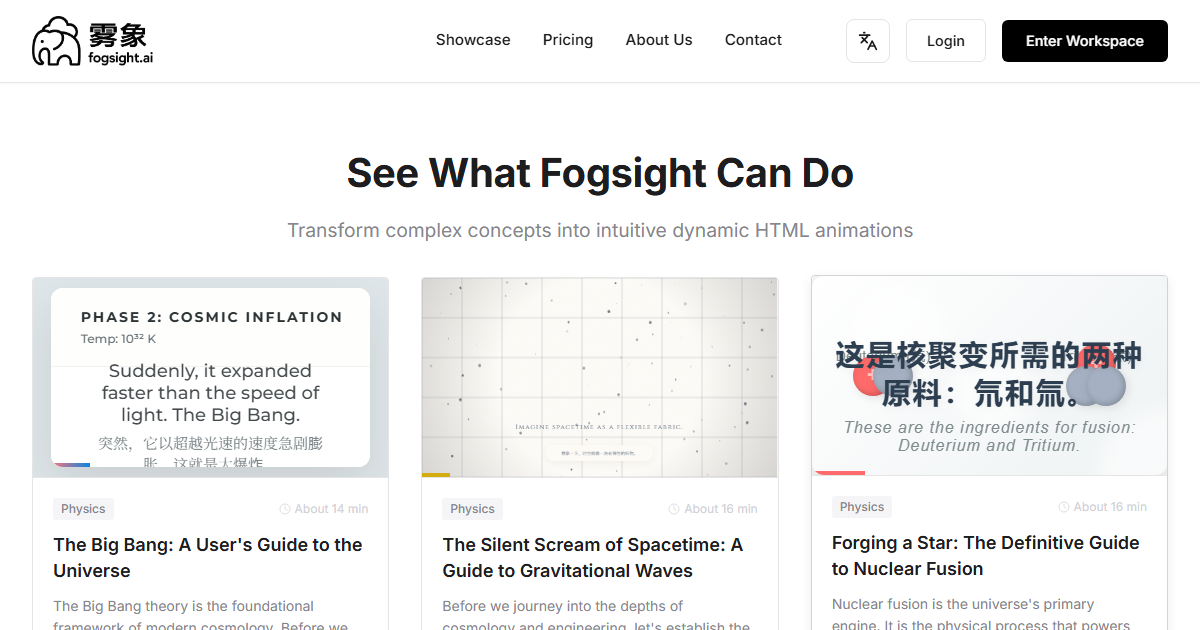Click the Physics tag on the Big Bang card

click(x=83, y=509)
